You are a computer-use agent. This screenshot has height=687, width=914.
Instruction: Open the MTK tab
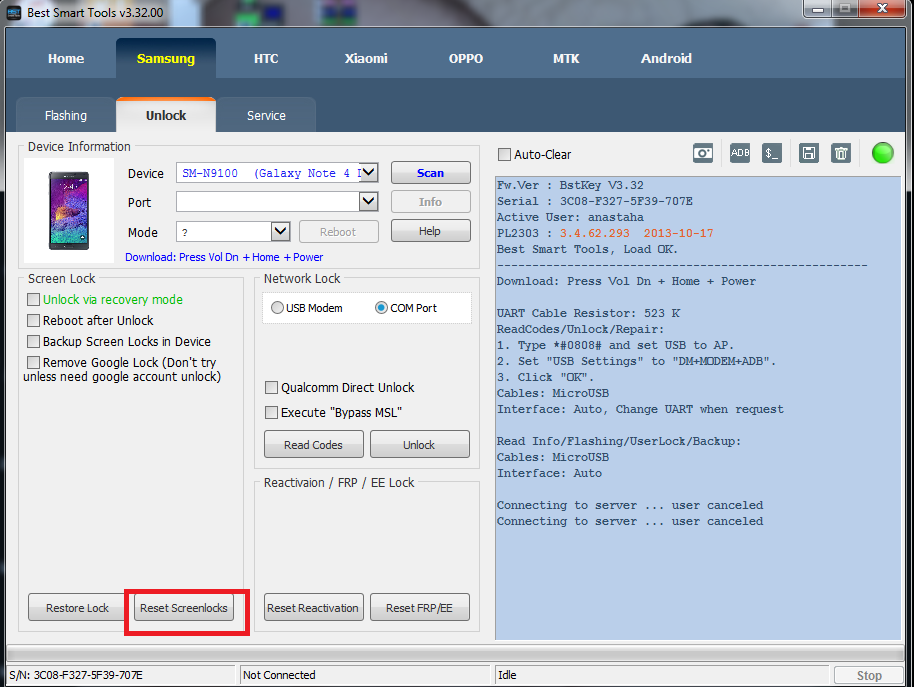pos(566,58)
